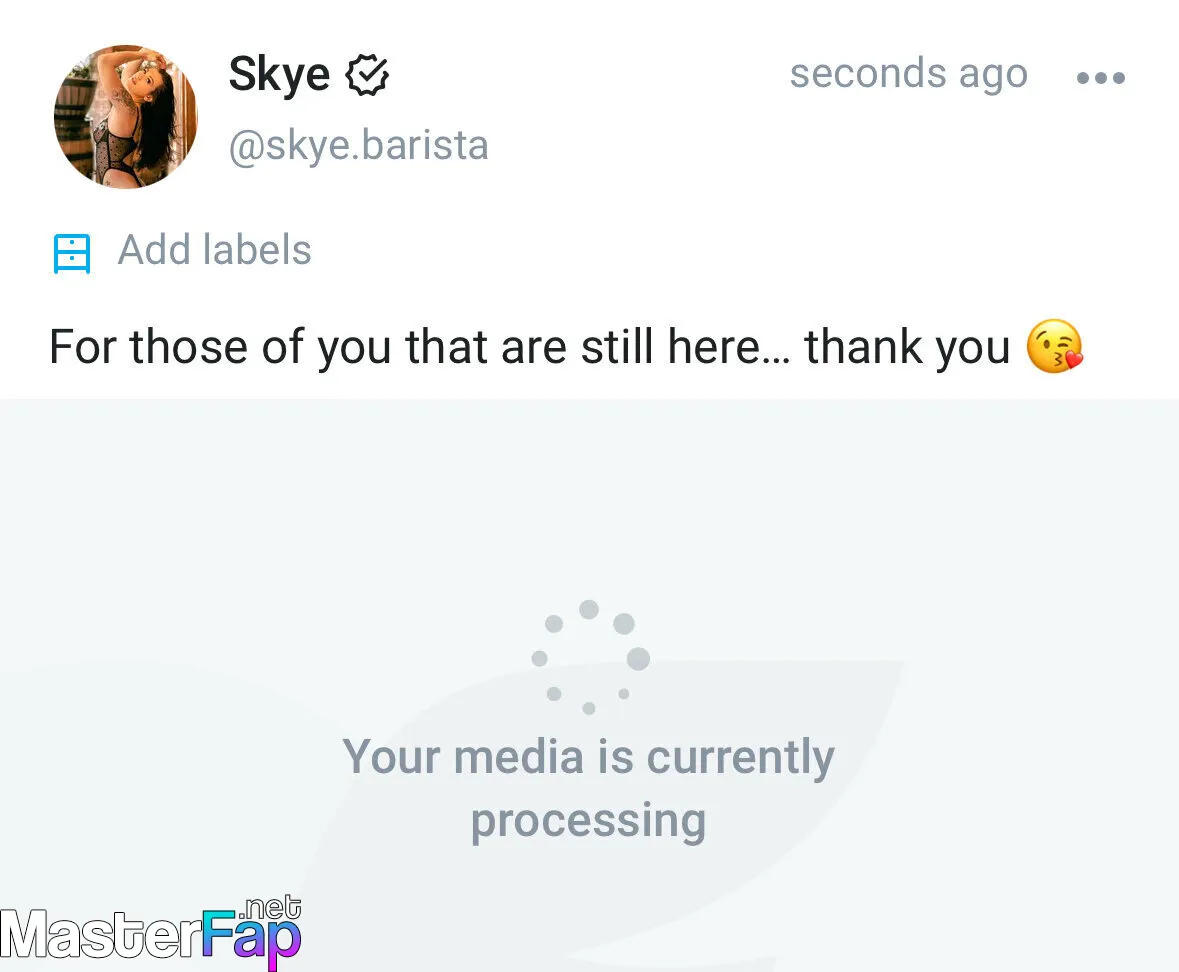
Task: Click the blue drawer icon beside Add labels
Action: 72,253
